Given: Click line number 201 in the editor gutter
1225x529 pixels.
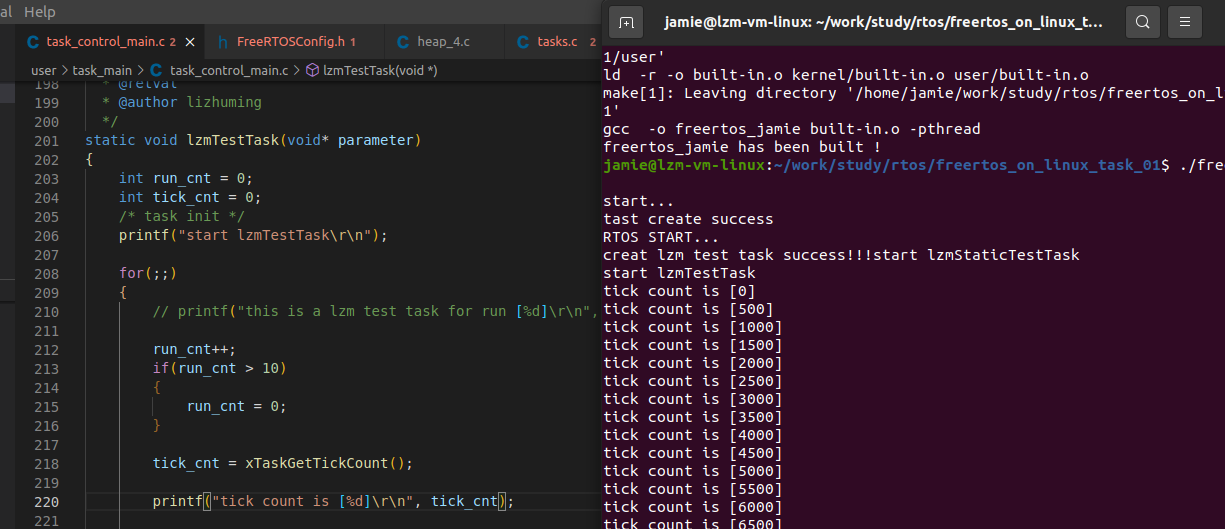Looking at the screenshot, I should point(47,141).
